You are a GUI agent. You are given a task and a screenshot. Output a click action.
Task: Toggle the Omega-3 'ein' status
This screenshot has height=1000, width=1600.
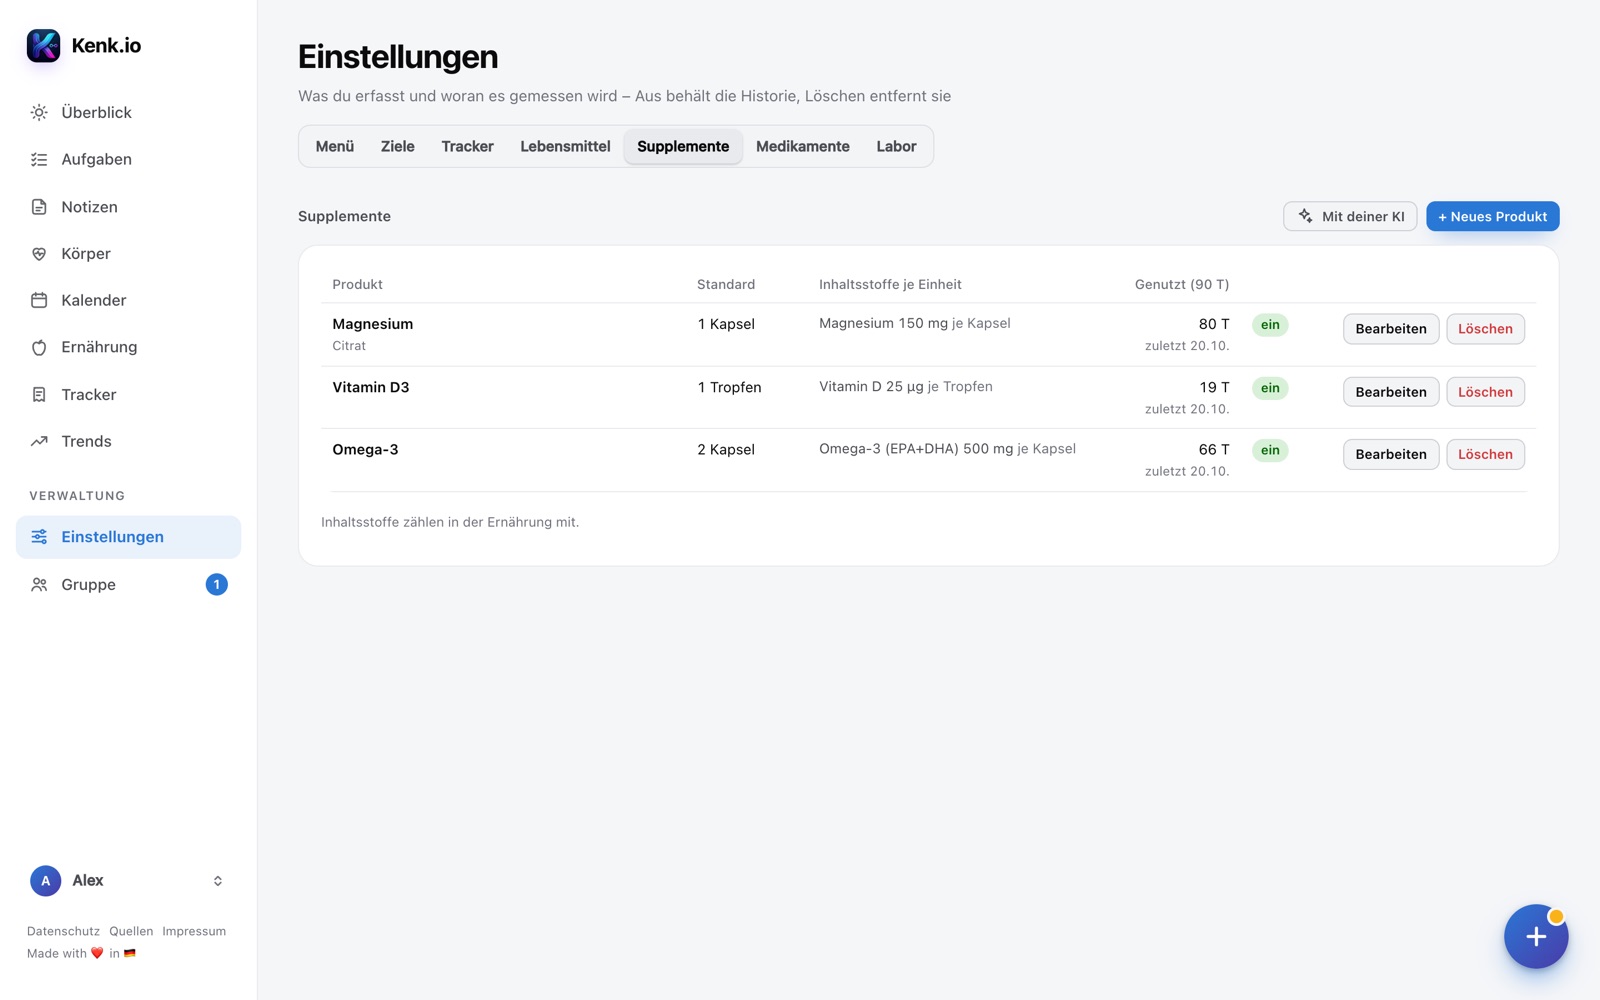tap(1270, 450)
